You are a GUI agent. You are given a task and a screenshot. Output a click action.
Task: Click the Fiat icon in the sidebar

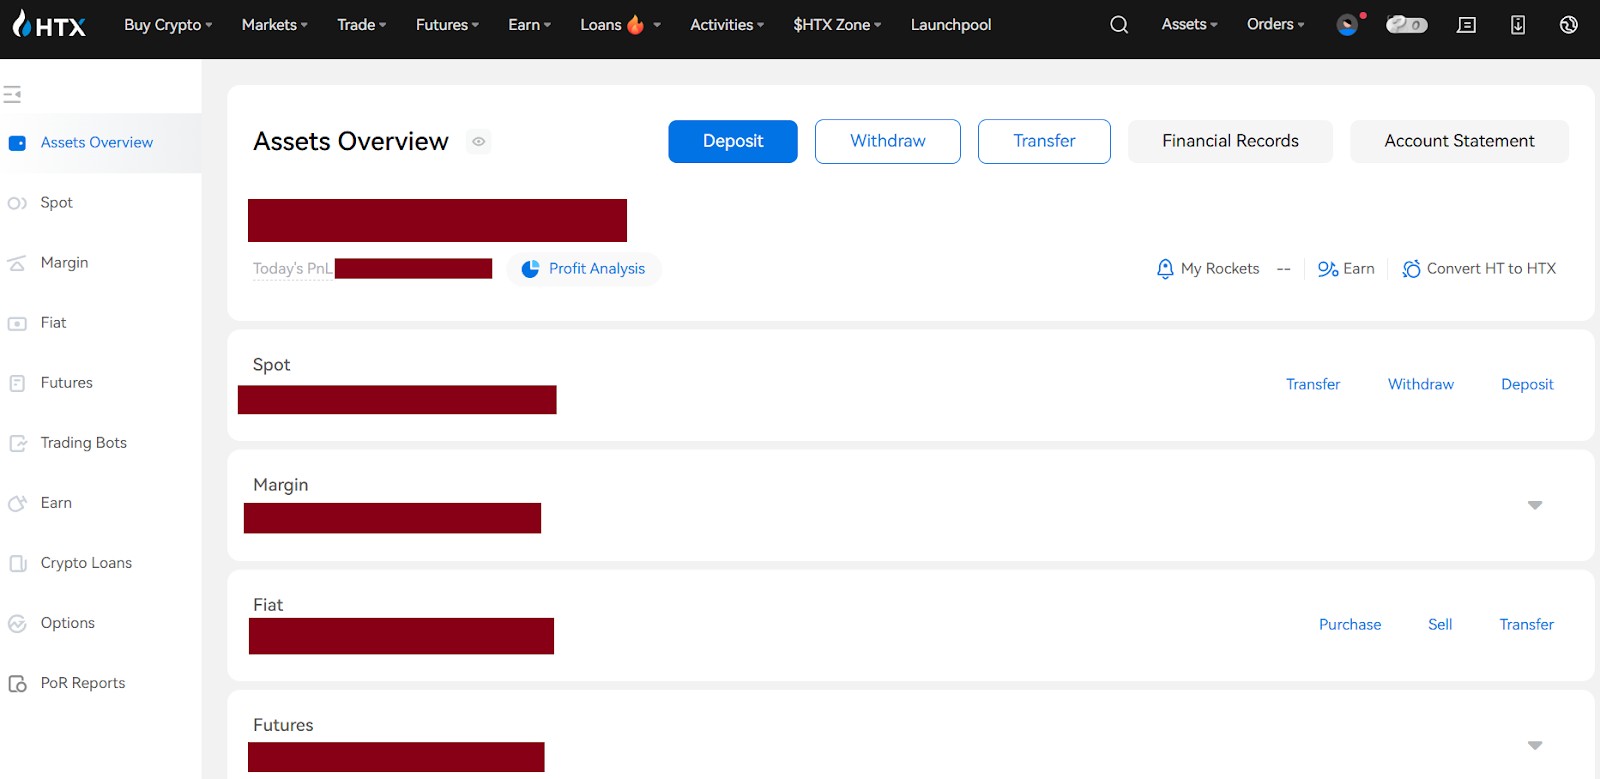pos(17,323)
